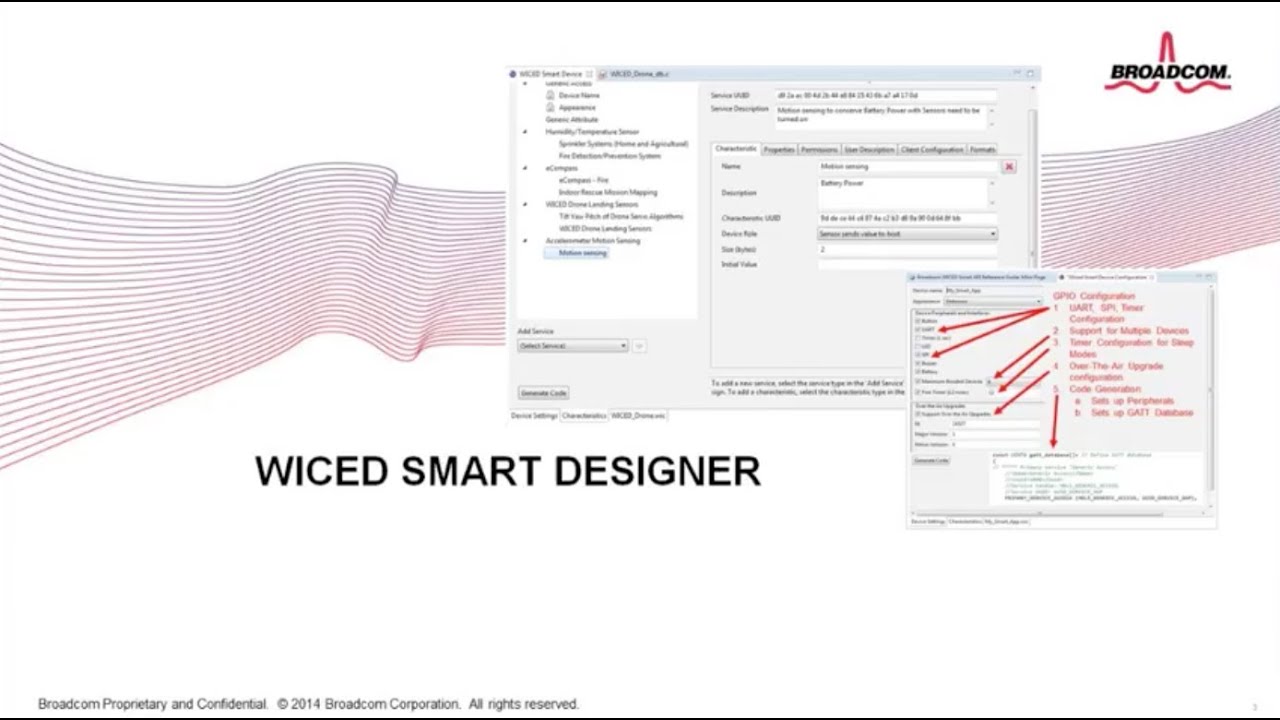1280x720 pixels.
Task: Select Tilt Yaw Pitch of Drone Servo Algorithms
Action: coord(621,216)
